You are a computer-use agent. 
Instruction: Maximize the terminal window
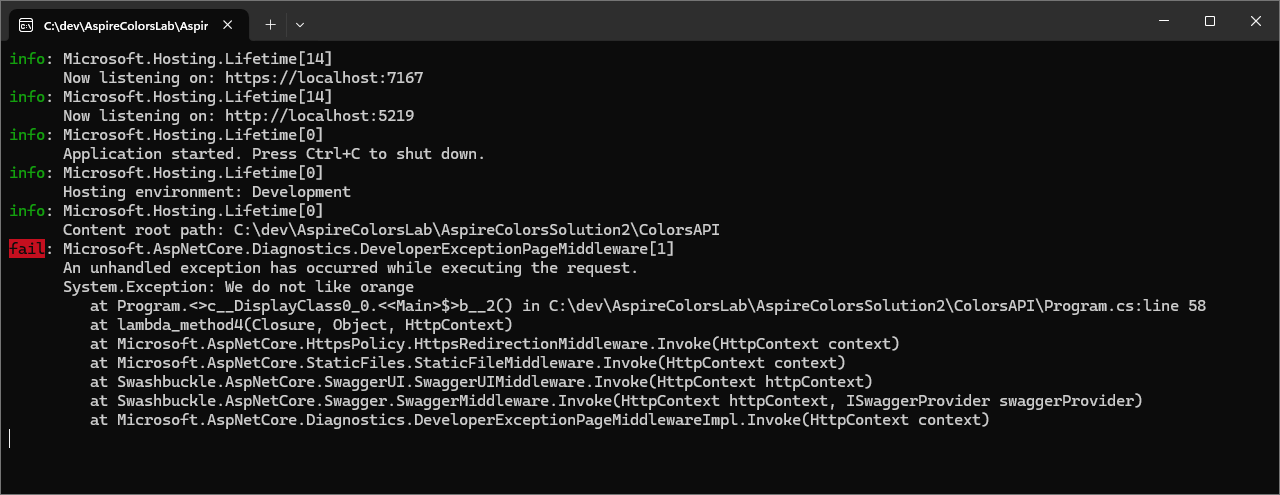1210,21
